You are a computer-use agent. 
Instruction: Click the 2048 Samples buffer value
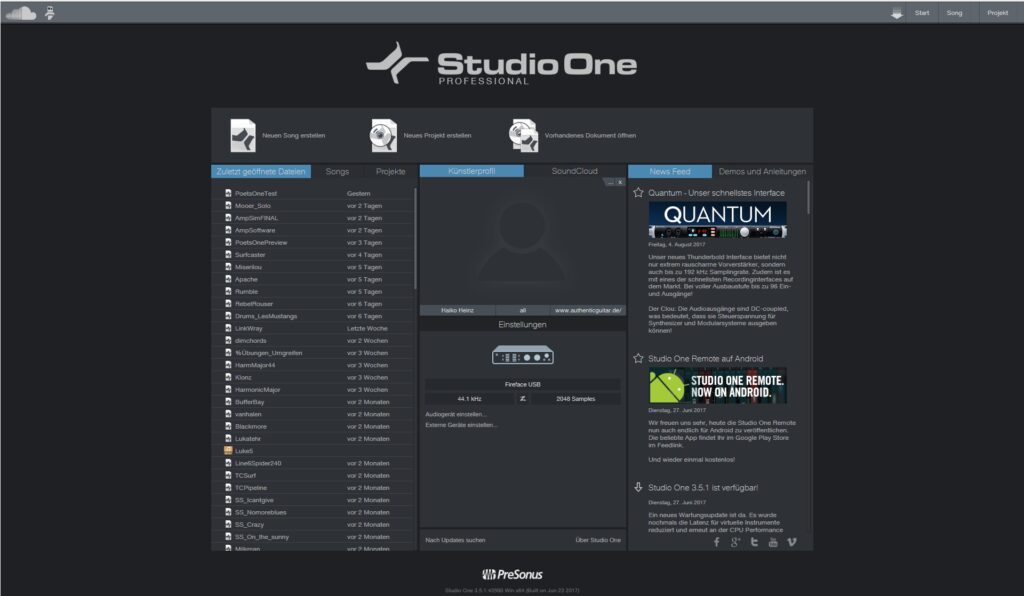575,399
